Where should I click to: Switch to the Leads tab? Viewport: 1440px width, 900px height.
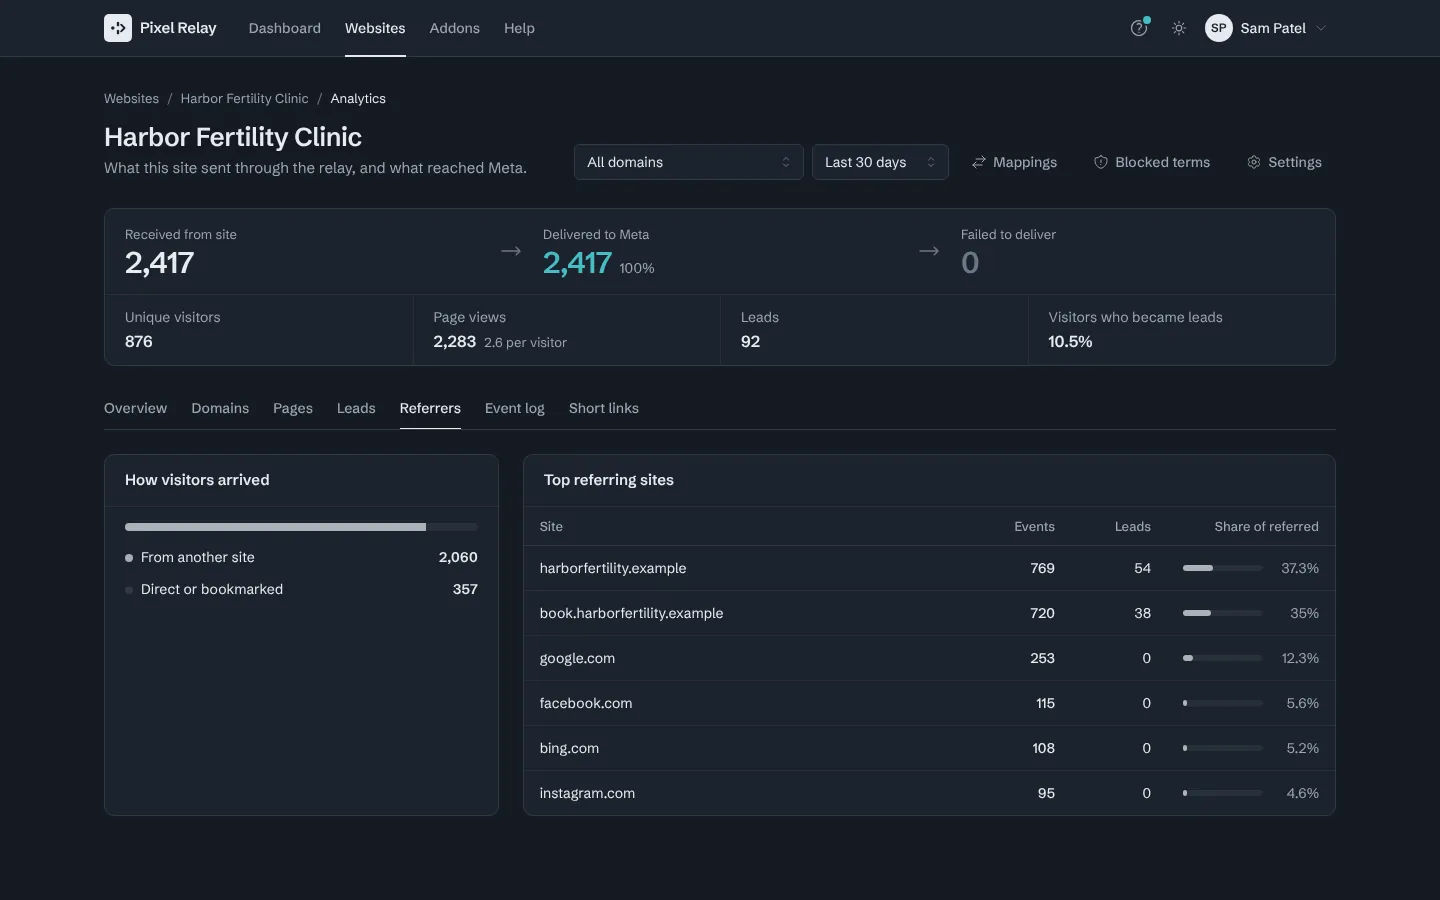click(356, 408)
